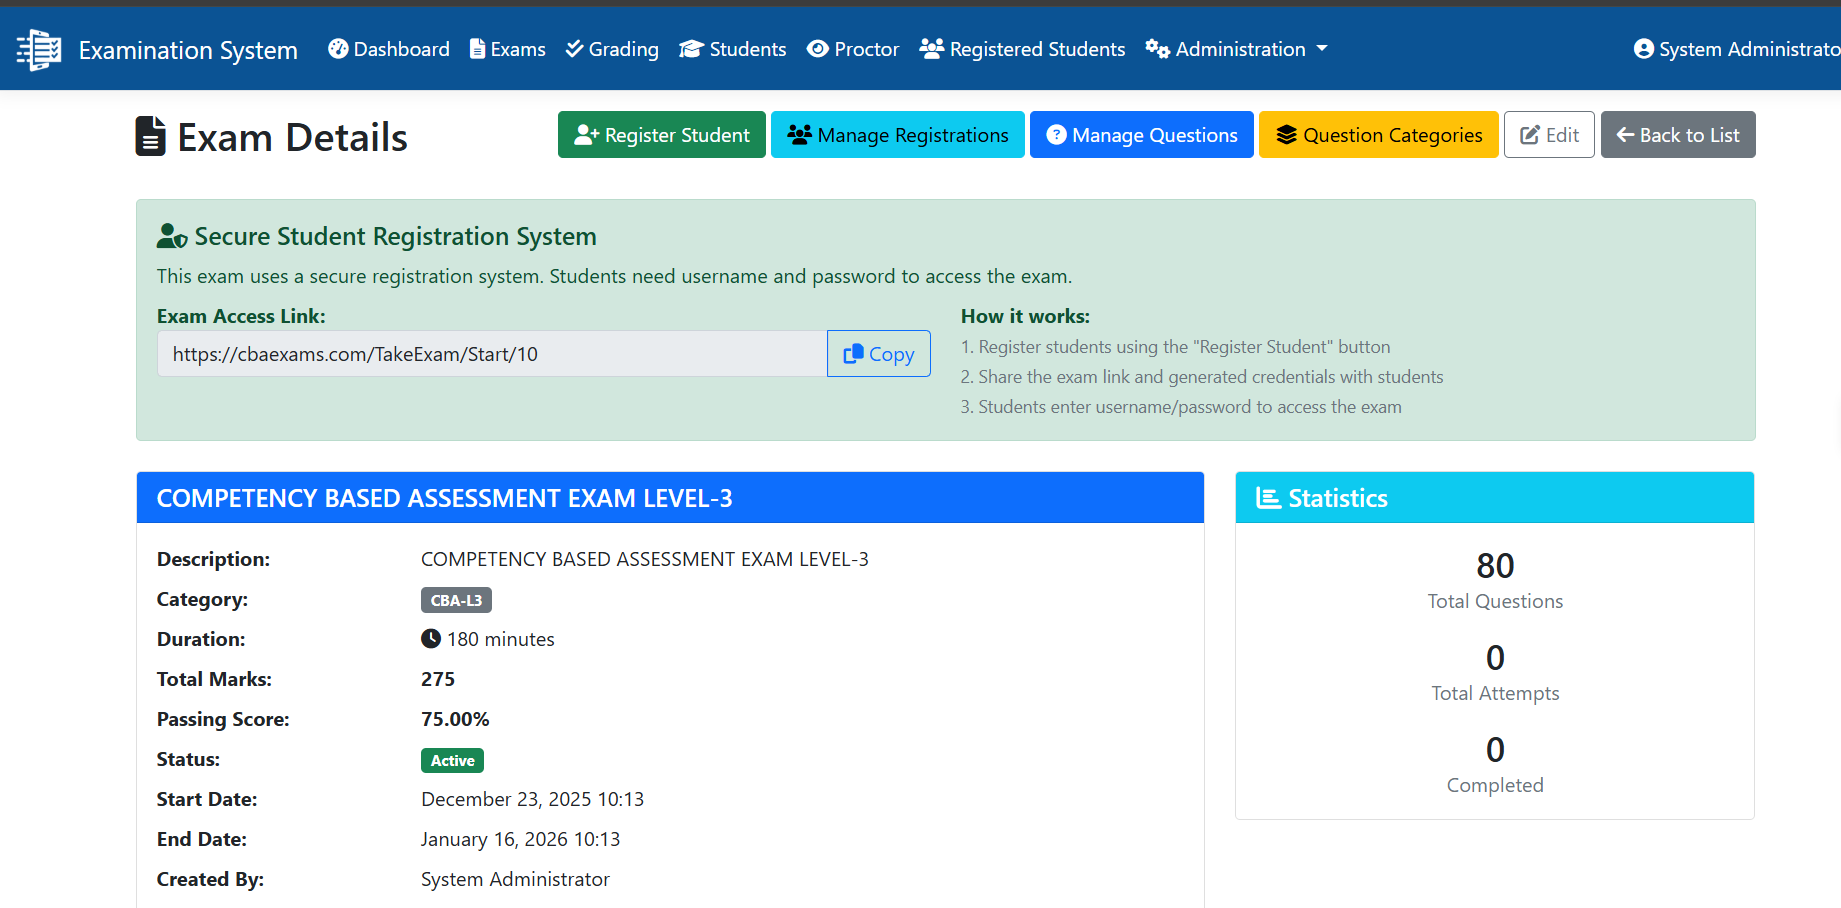Click the Manage Questions question-mark icon
The height and width of the screenshot is (908, 1841).
tap(1057, 135)
